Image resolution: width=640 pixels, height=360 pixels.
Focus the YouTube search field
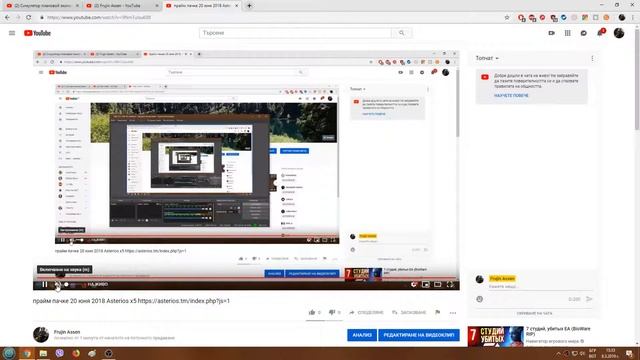pyautogui.click(x=295, y=33)
